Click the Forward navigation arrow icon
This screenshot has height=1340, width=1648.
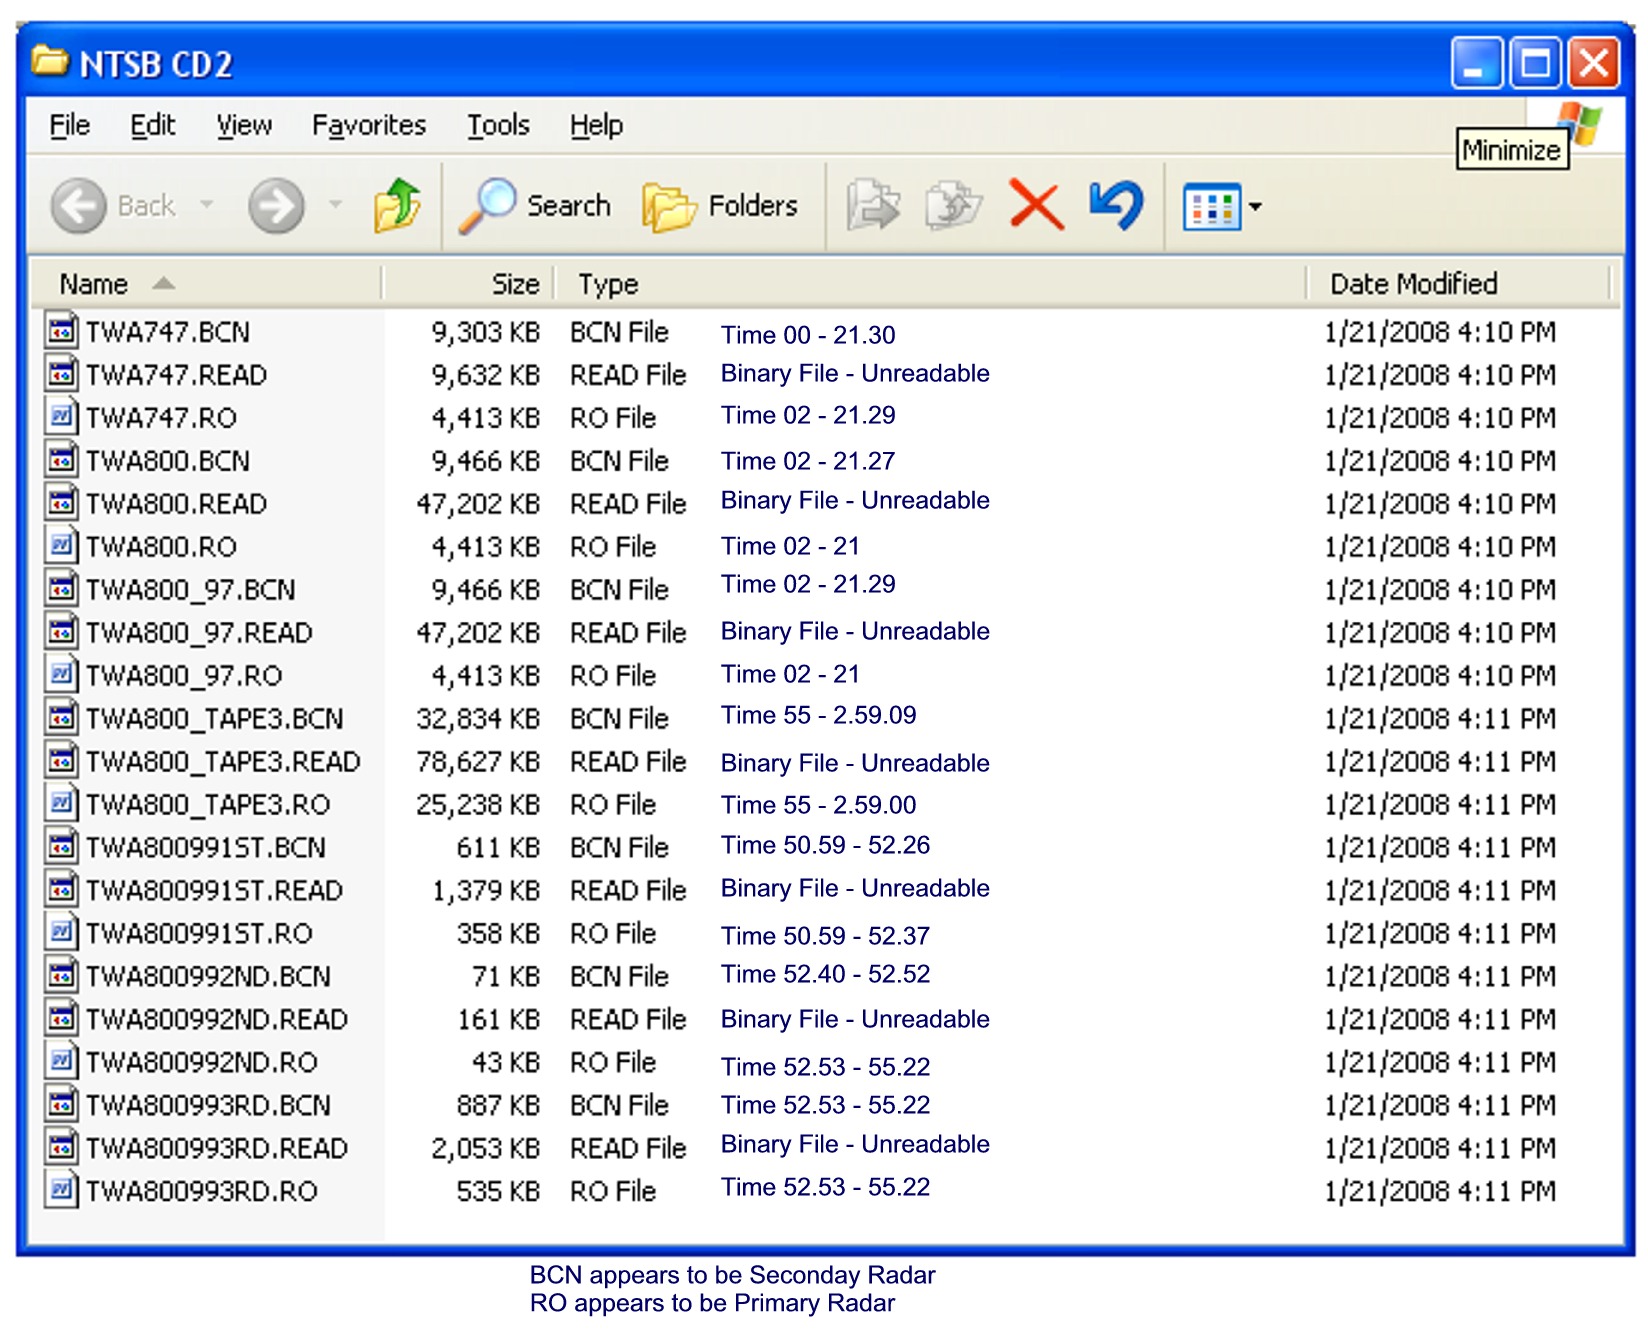point(276,206)
